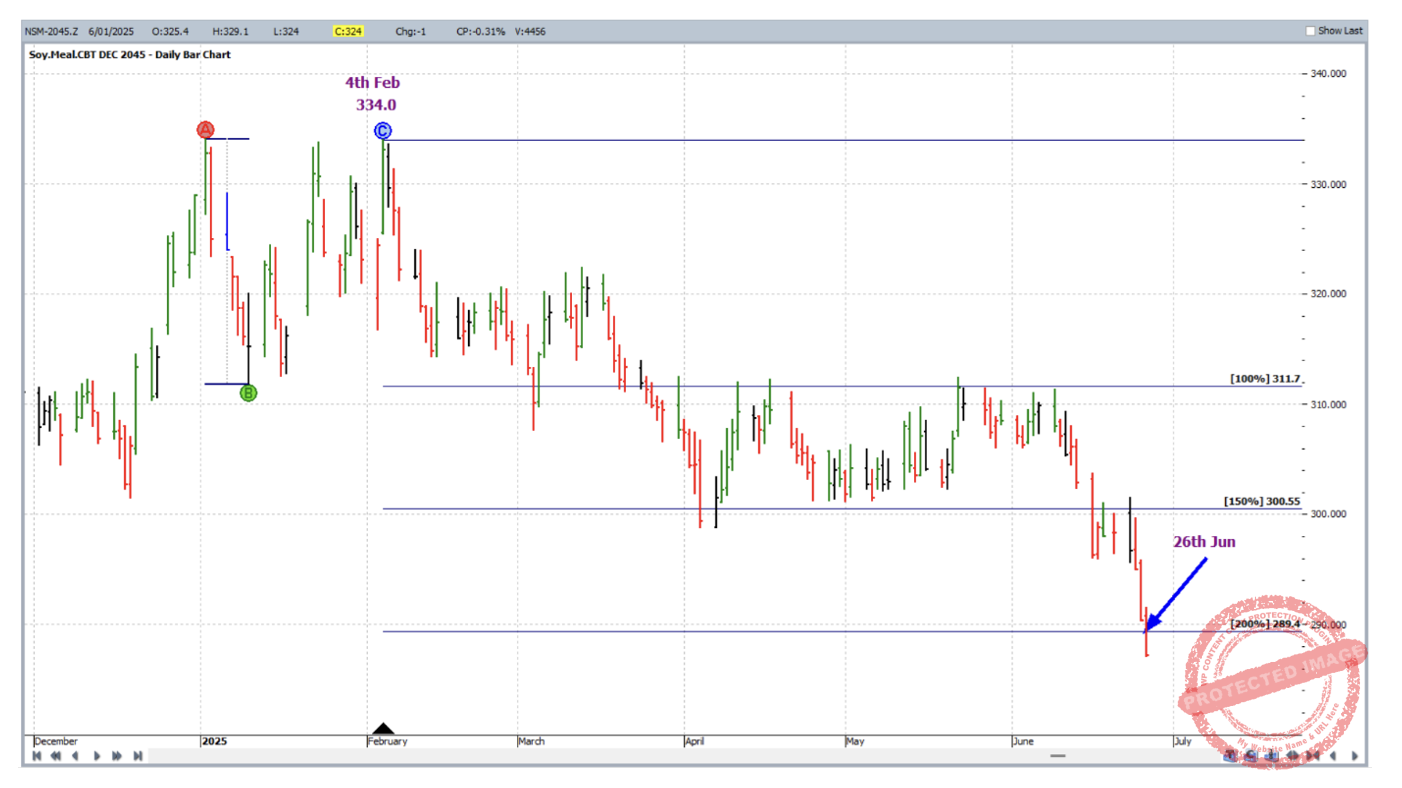Select the red point A marker
This screenshot has width=1402, height=788.
pos(205,130)
